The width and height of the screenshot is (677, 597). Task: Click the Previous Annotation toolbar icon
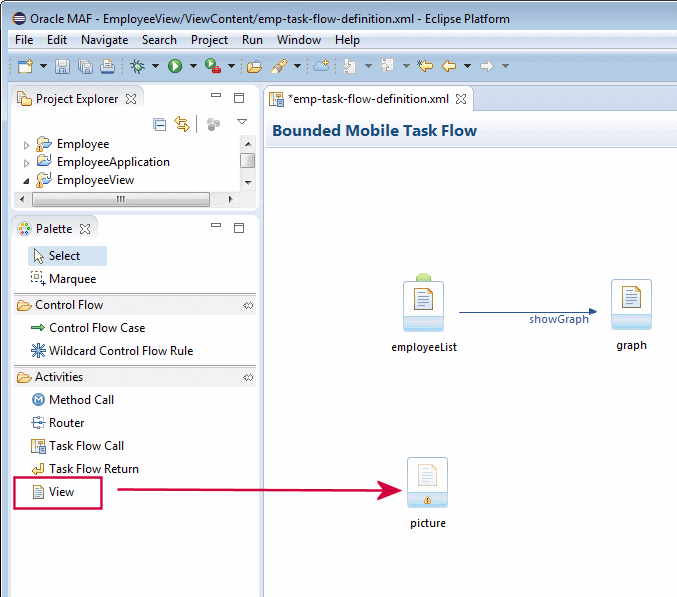click(387, 66)
